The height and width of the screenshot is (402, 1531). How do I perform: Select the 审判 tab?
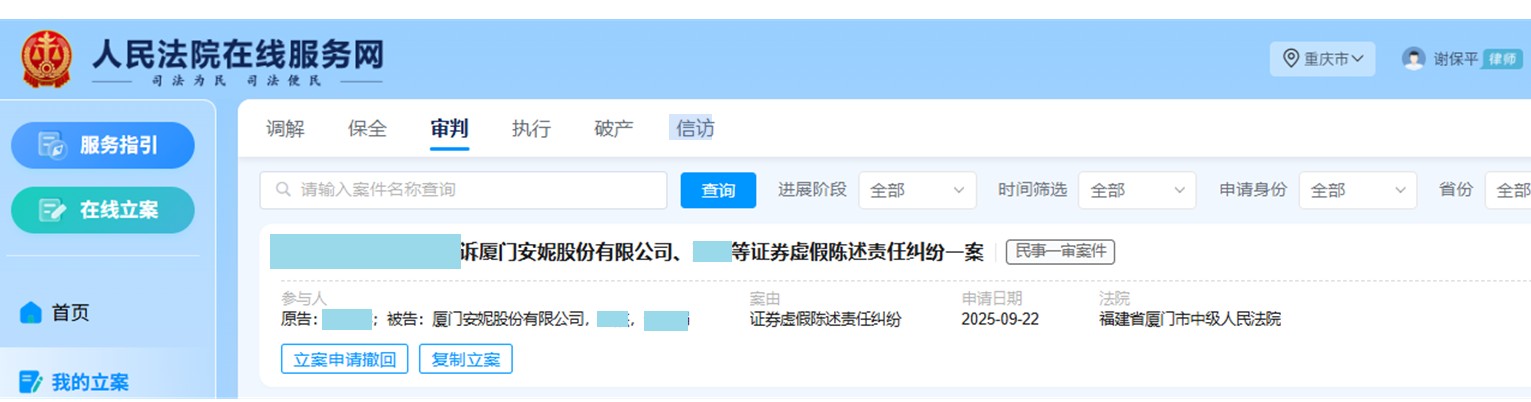(449, 129)
